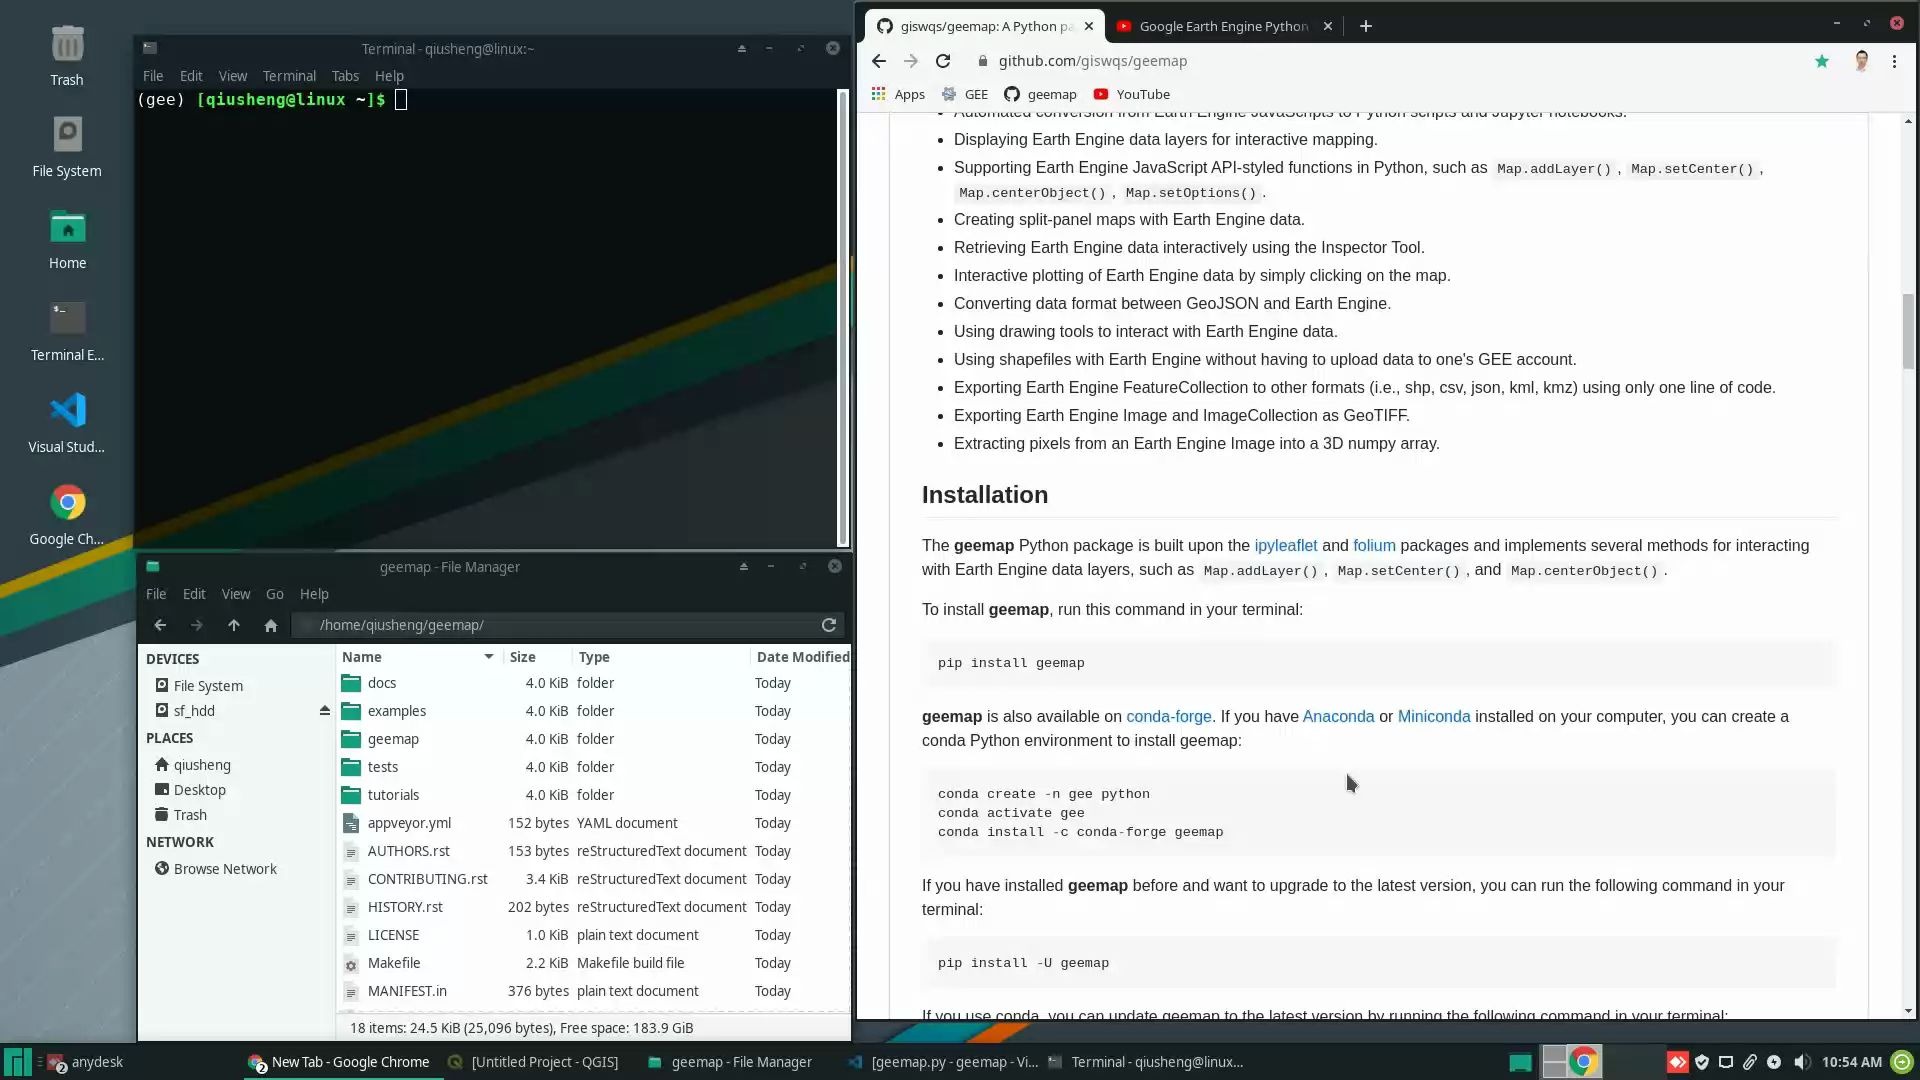Select the appveyor.yml file
This screenshot has height=1080, width=1920.
409,823
